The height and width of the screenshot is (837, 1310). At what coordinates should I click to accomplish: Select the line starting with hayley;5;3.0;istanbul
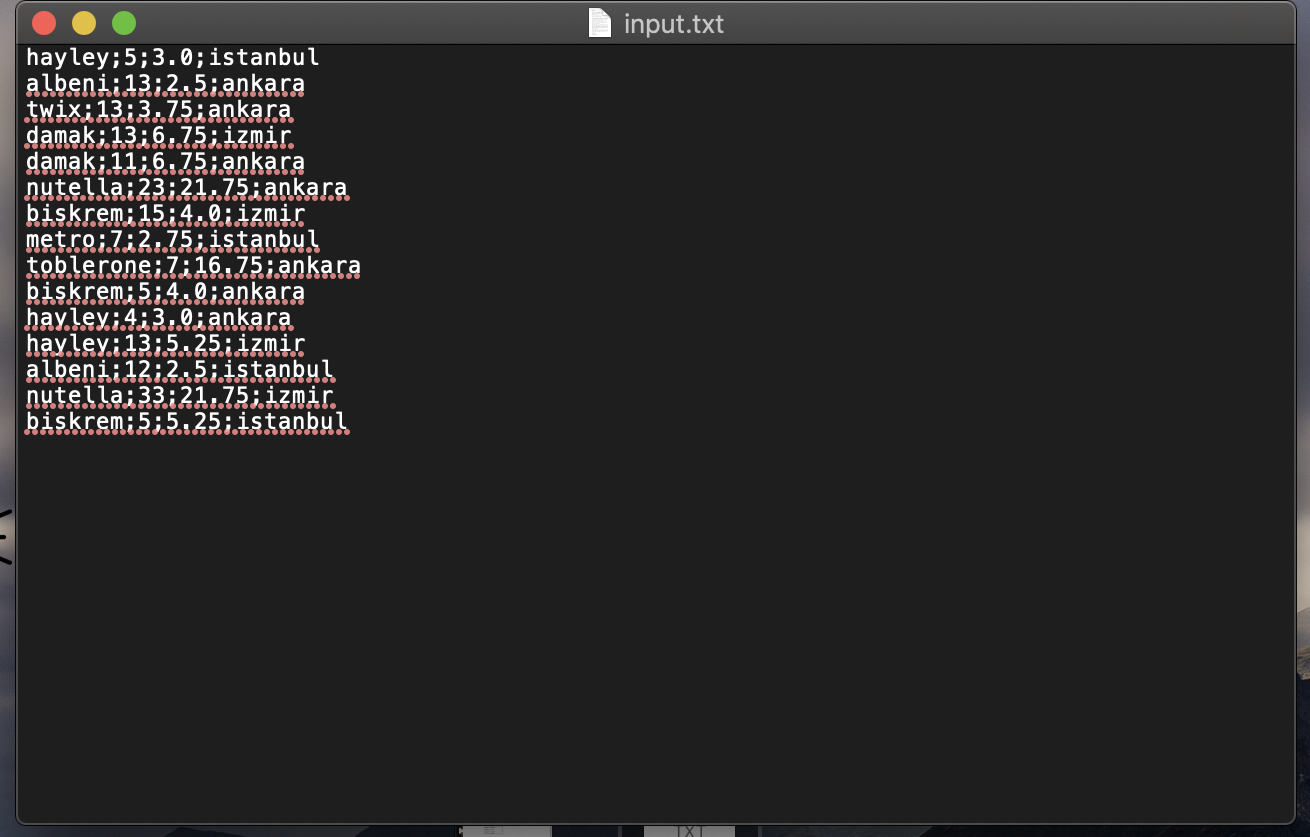pos(170,57)
